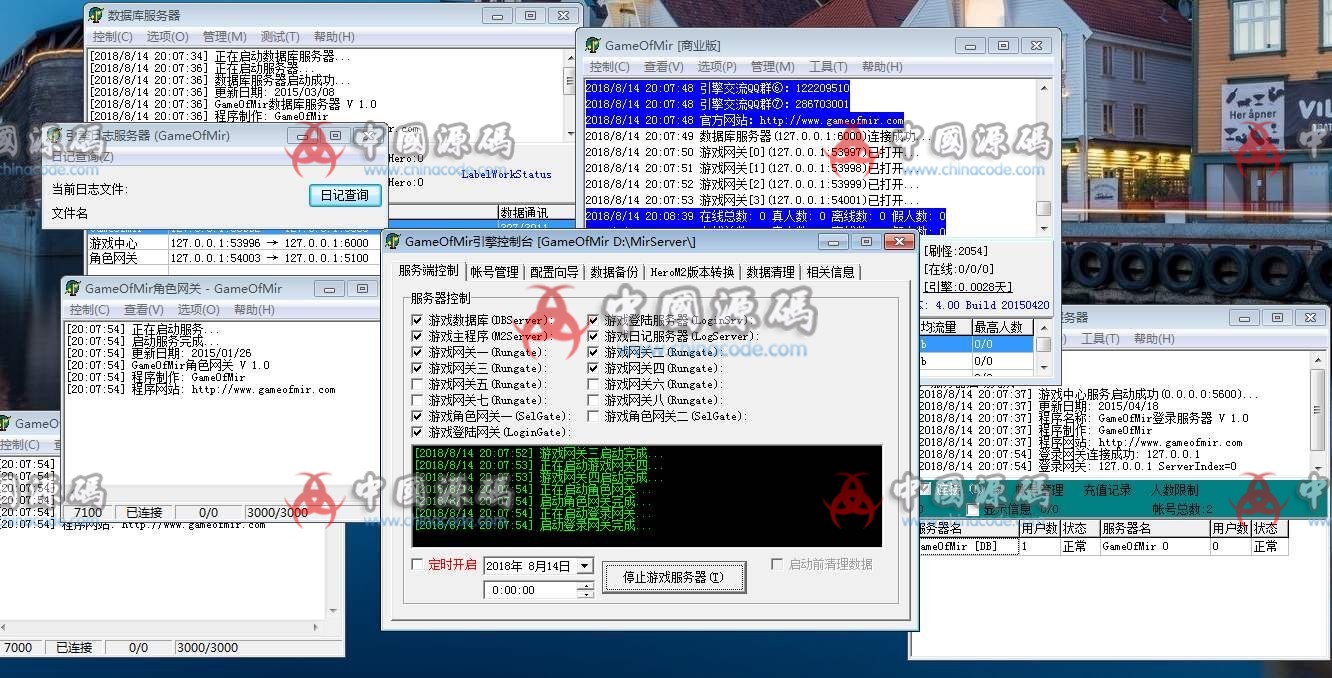The image size is (1332, 678).
Task: Switch to the 帐号管理 tab
Action: (x=495, y=272)
